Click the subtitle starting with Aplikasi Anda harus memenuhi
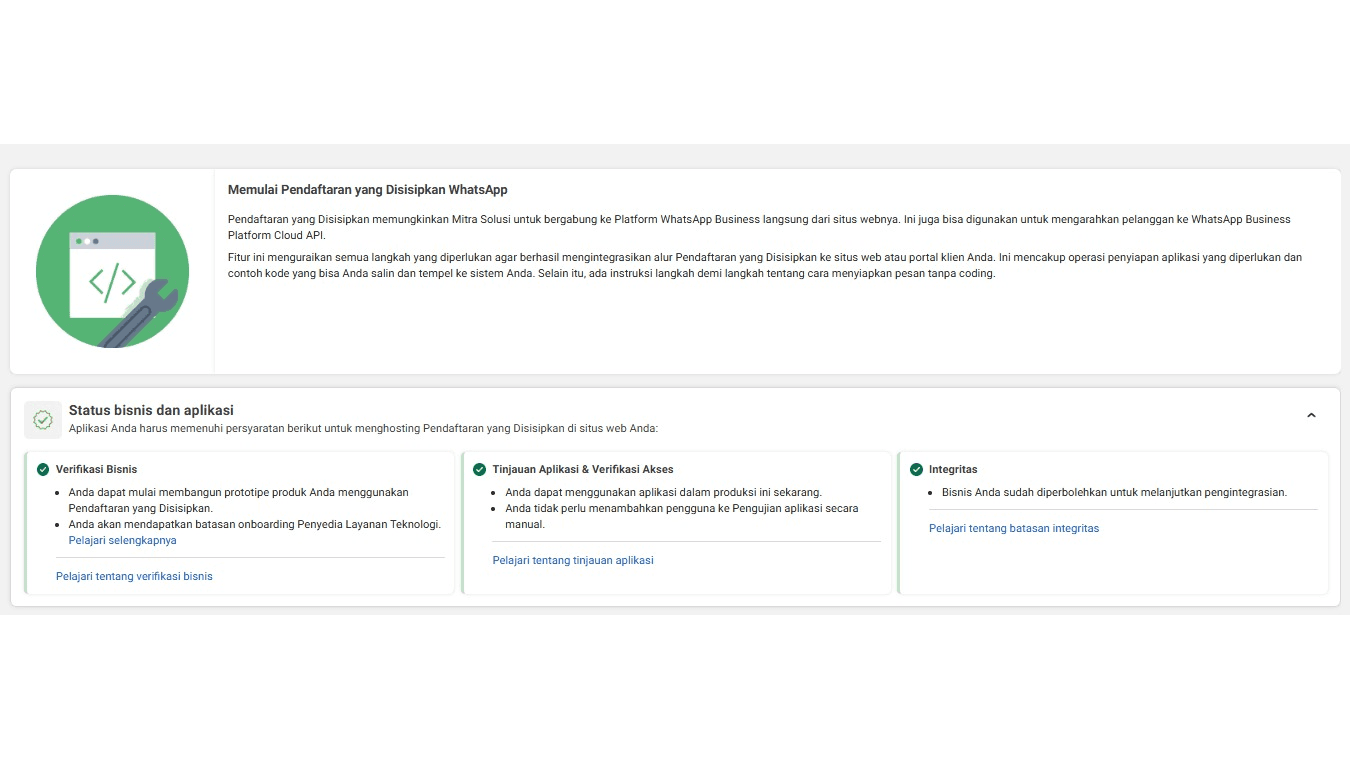Screen dimensions: 1350x760 pos(363,428)
